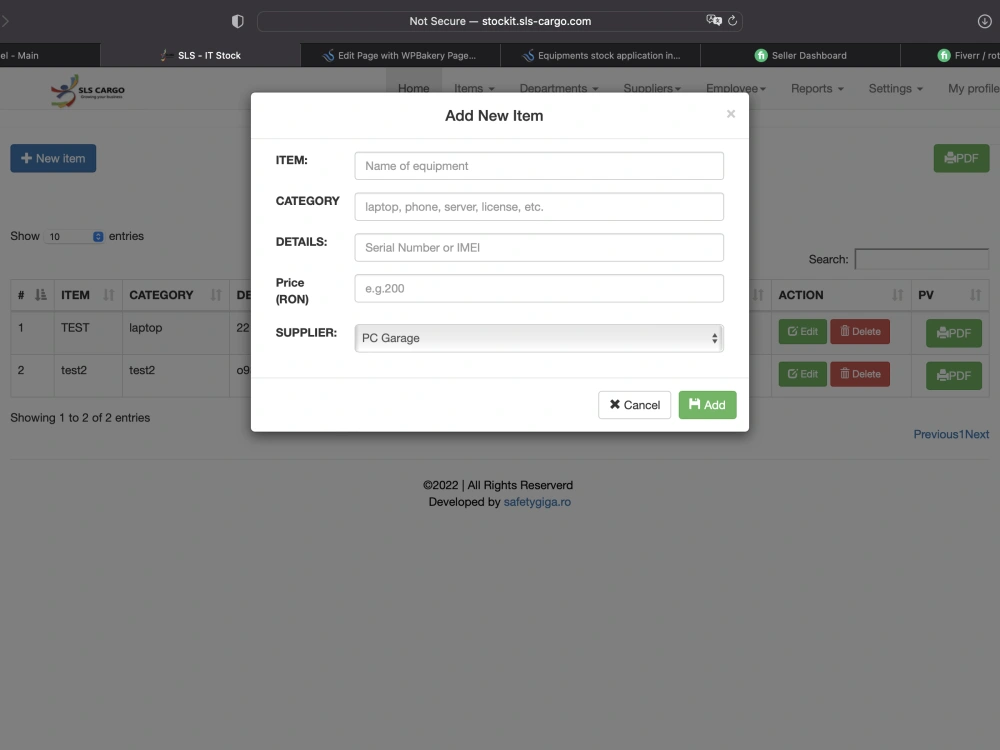Open the Settings menu
The image size is (1000, 750).
coord(895,89)
